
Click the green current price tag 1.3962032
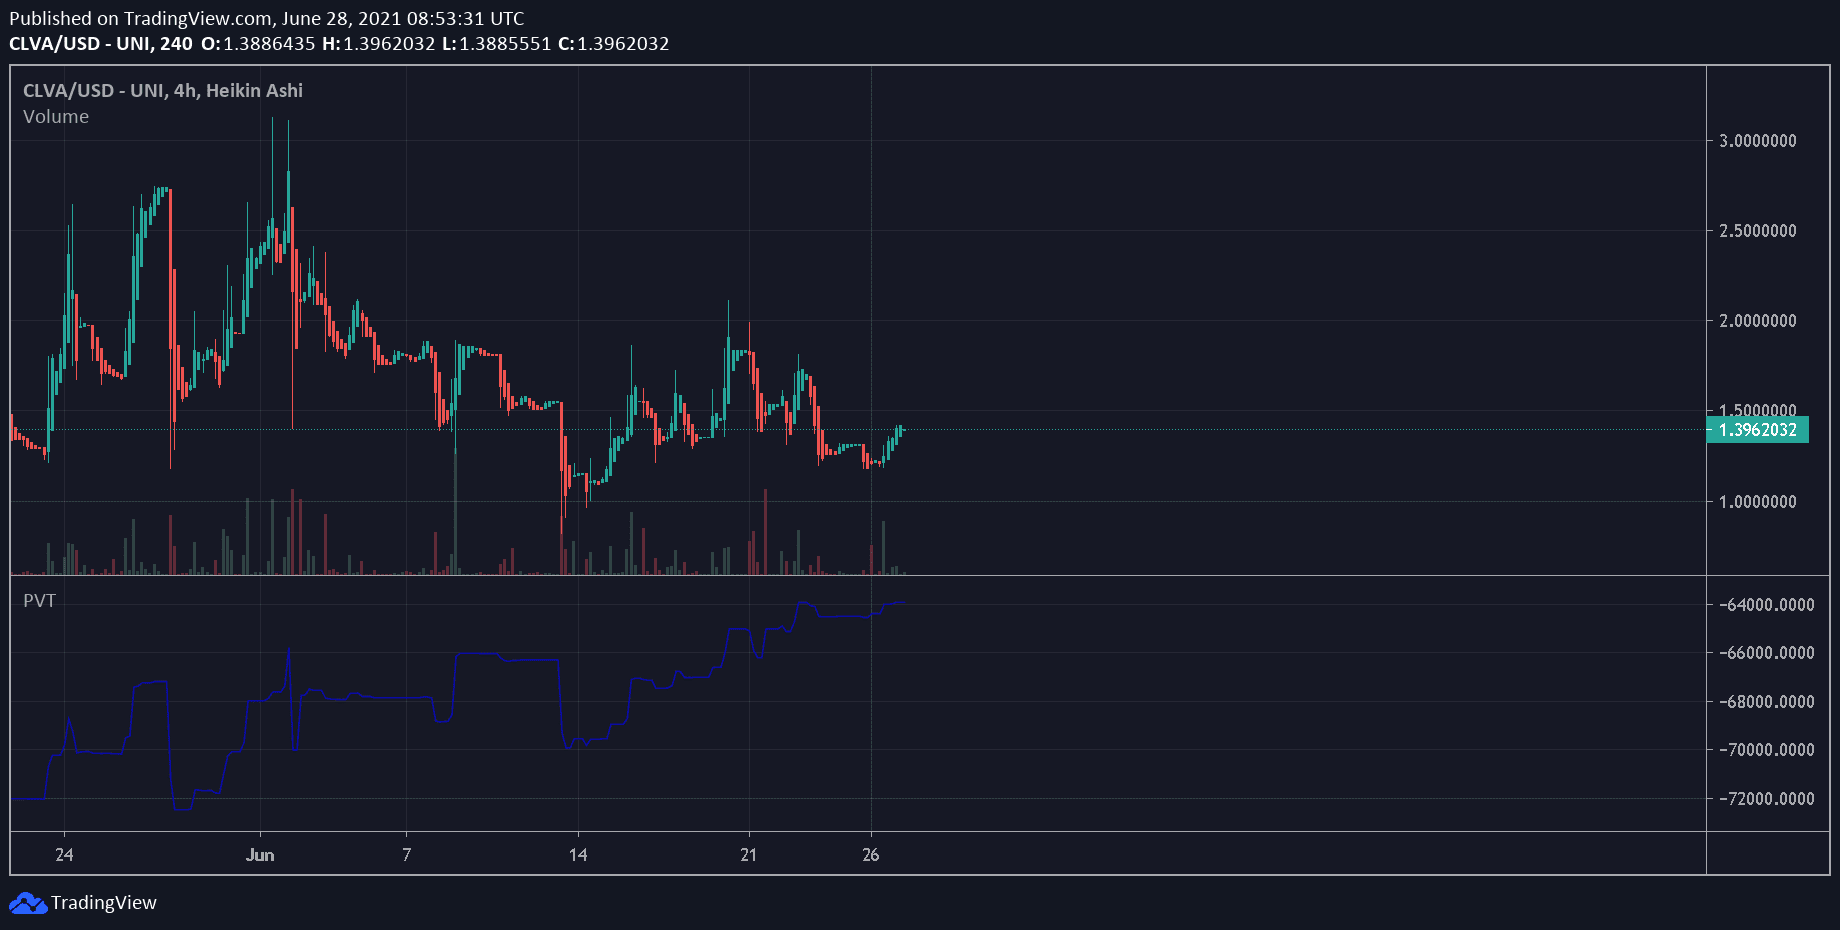[x=1757, y=430]
